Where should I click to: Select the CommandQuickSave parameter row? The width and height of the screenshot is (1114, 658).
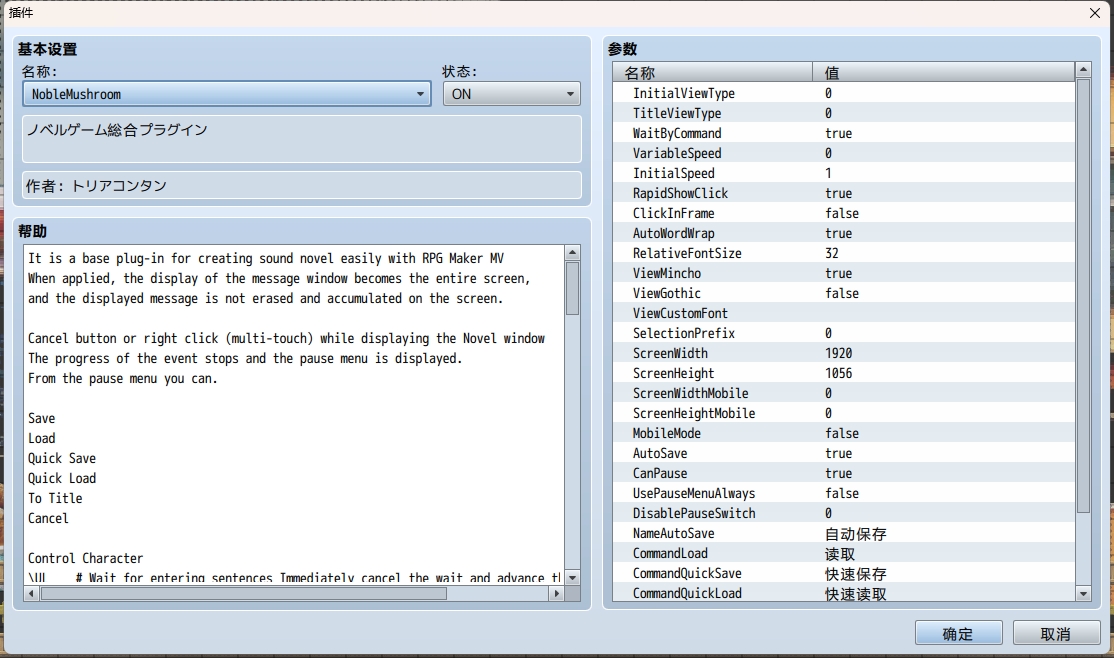pos(844,573)
